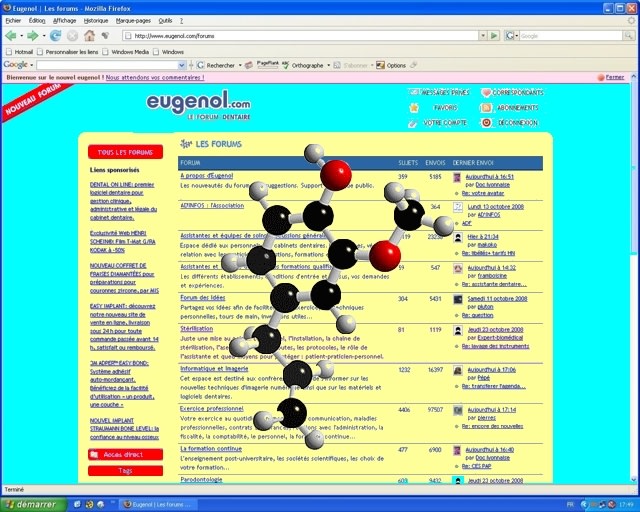Click the red Tous les forums button
Viewport: 640px width, 512px height.
pos(125,152)
